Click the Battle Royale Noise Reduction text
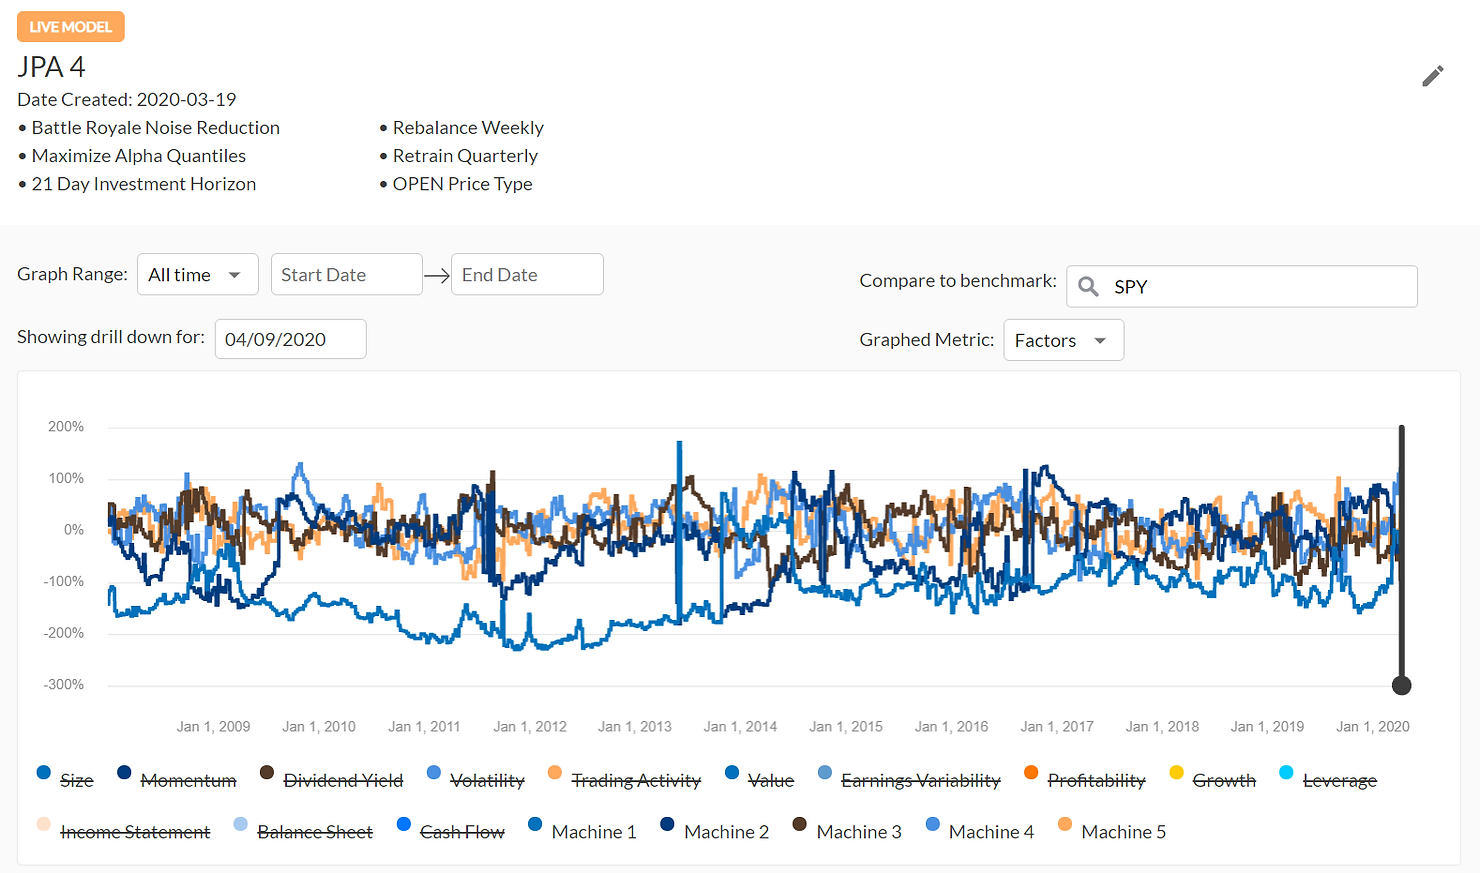Viewport: 1480px width, 873px height. [x=155, y=128]
